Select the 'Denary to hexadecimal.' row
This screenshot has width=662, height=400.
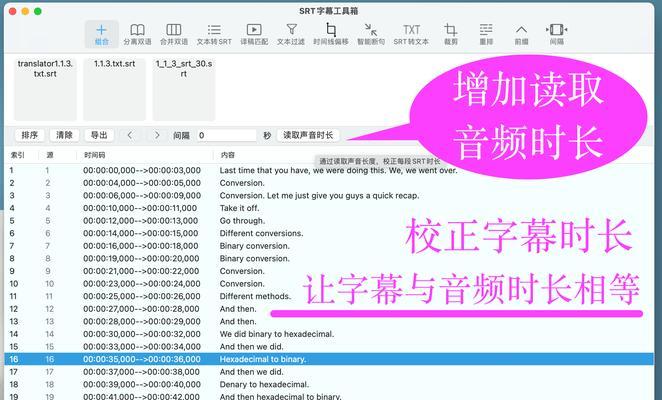pyautogui.click(x=329, y=385)
